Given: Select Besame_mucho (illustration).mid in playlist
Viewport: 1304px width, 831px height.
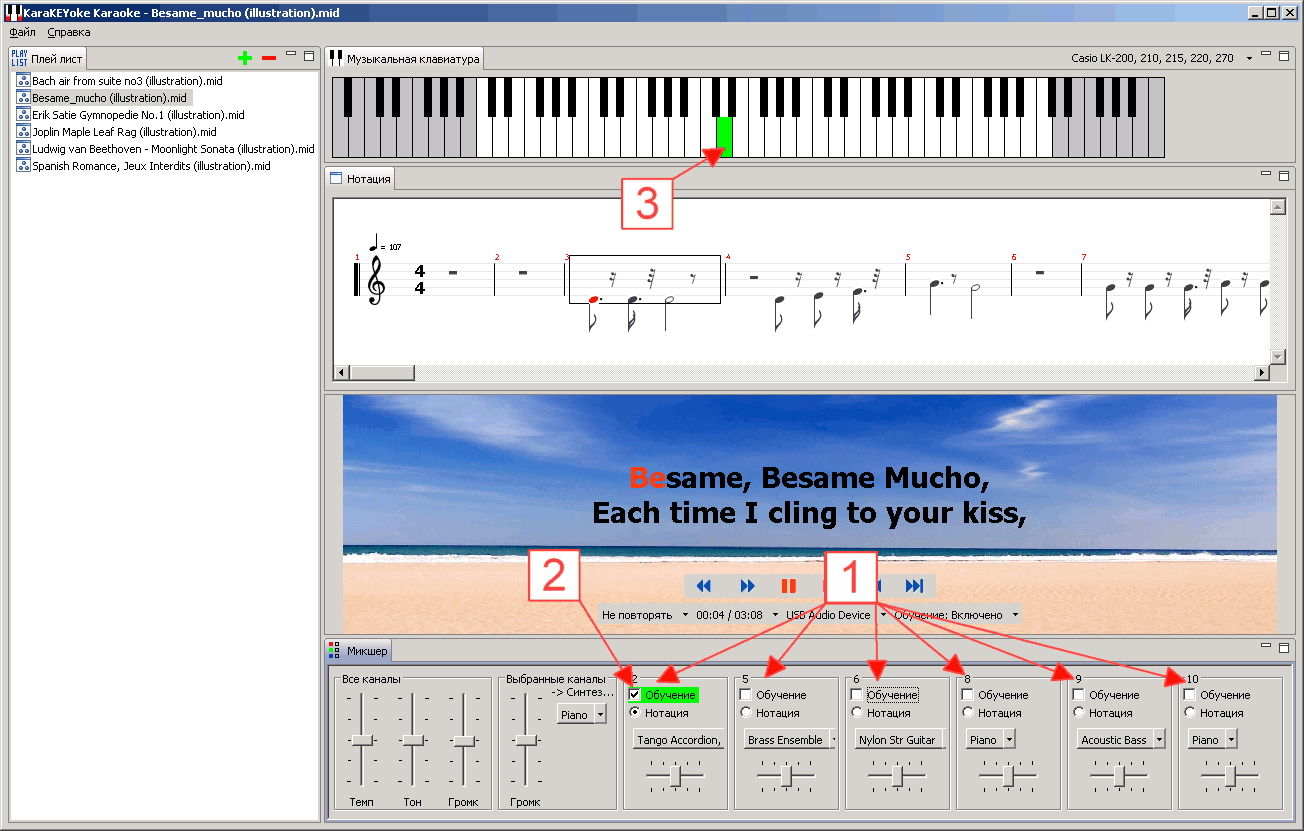Looking at the screenshot, I should click(x=110, y=98).
